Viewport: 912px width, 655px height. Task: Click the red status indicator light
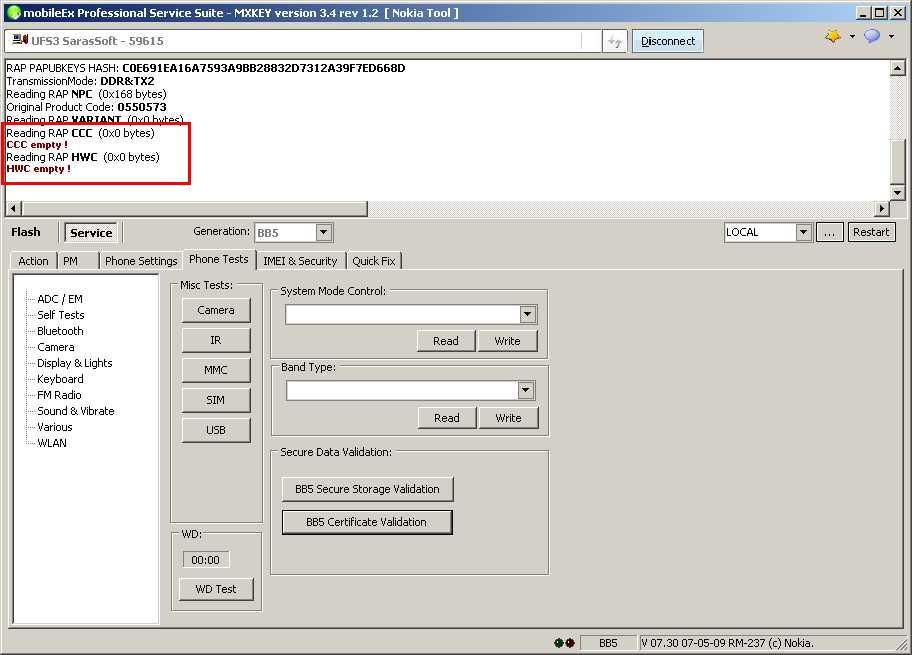coord(570,643)
